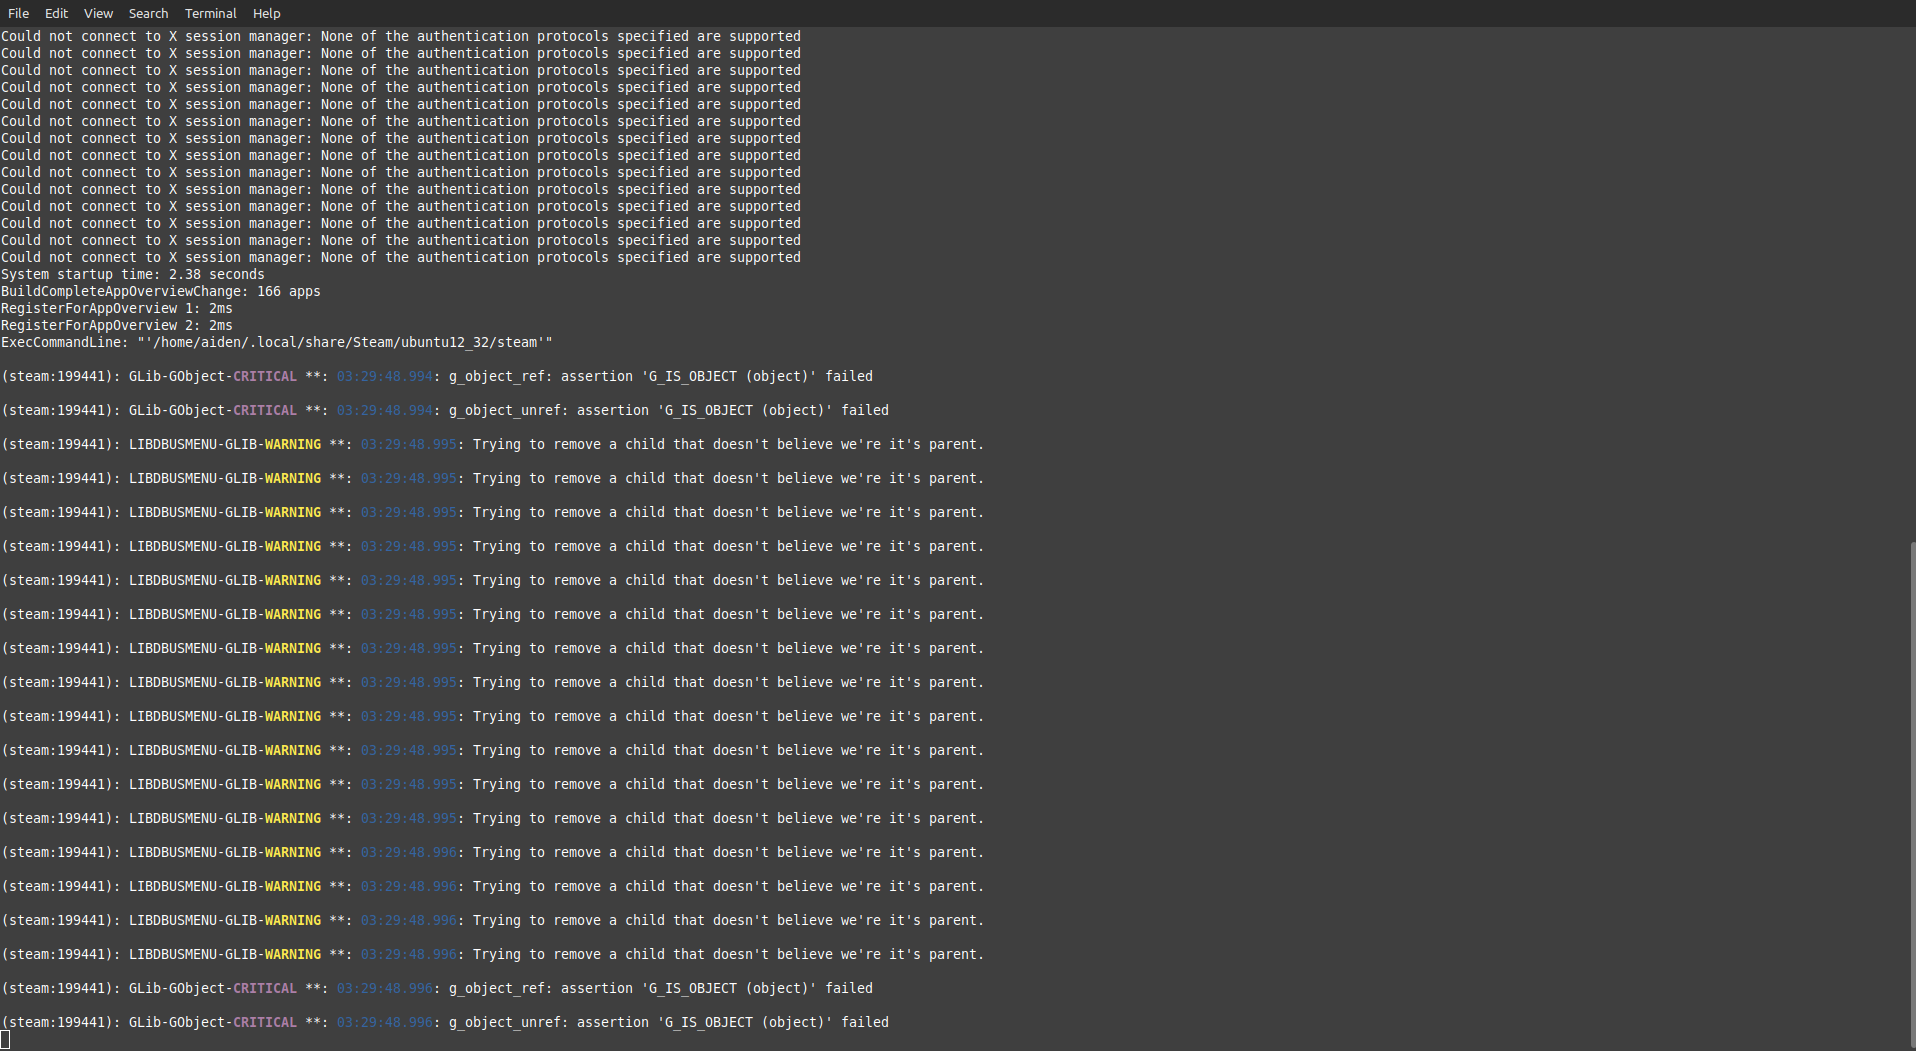Open the View menu
Image resolution: width=1916 pixels, height=1051 pixels.
tap(97, 13)
